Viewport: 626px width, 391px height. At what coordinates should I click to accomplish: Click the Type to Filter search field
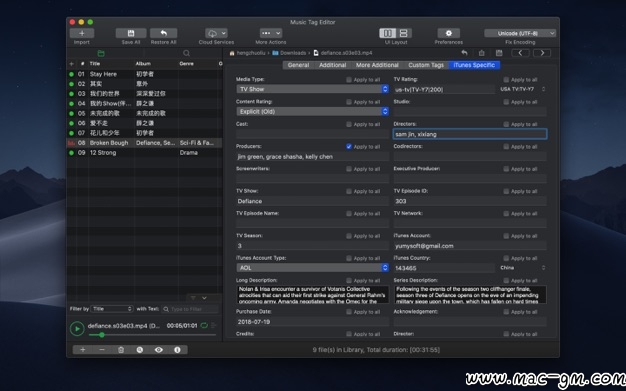pos(190,309)
